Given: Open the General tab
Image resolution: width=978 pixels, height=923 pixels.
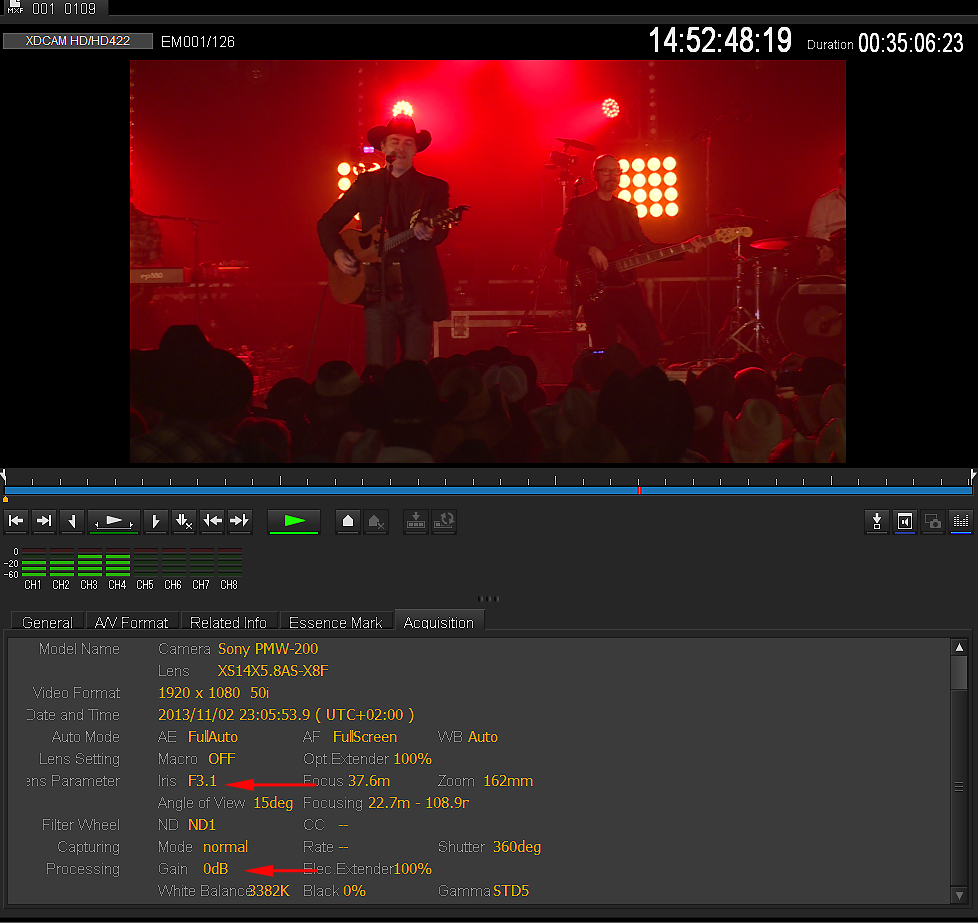Looking at the screenshot, I should point(47,622).
